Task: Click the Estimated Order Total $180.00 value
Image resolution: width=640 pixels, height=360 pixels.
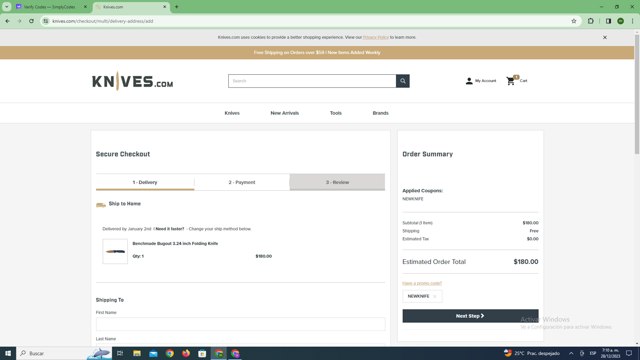Action: click(x=526, y=262)
